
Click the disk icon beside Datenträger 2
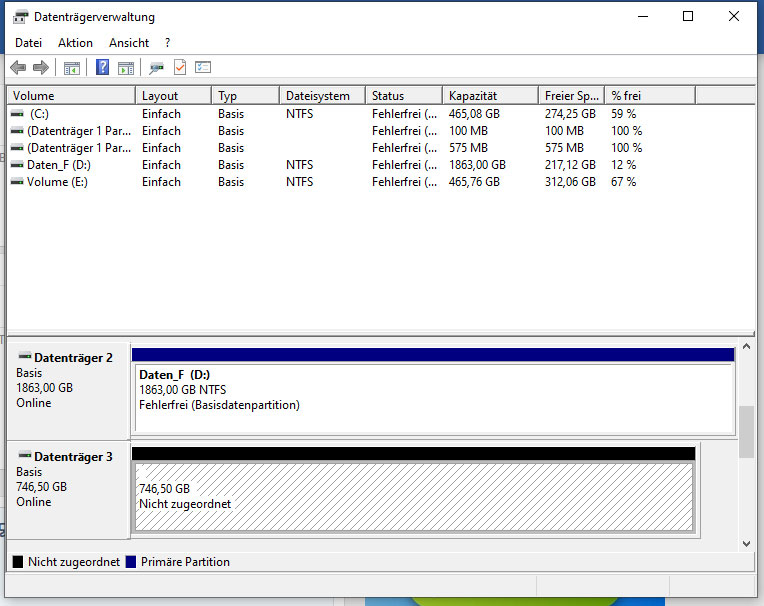[x=25, y=356]
